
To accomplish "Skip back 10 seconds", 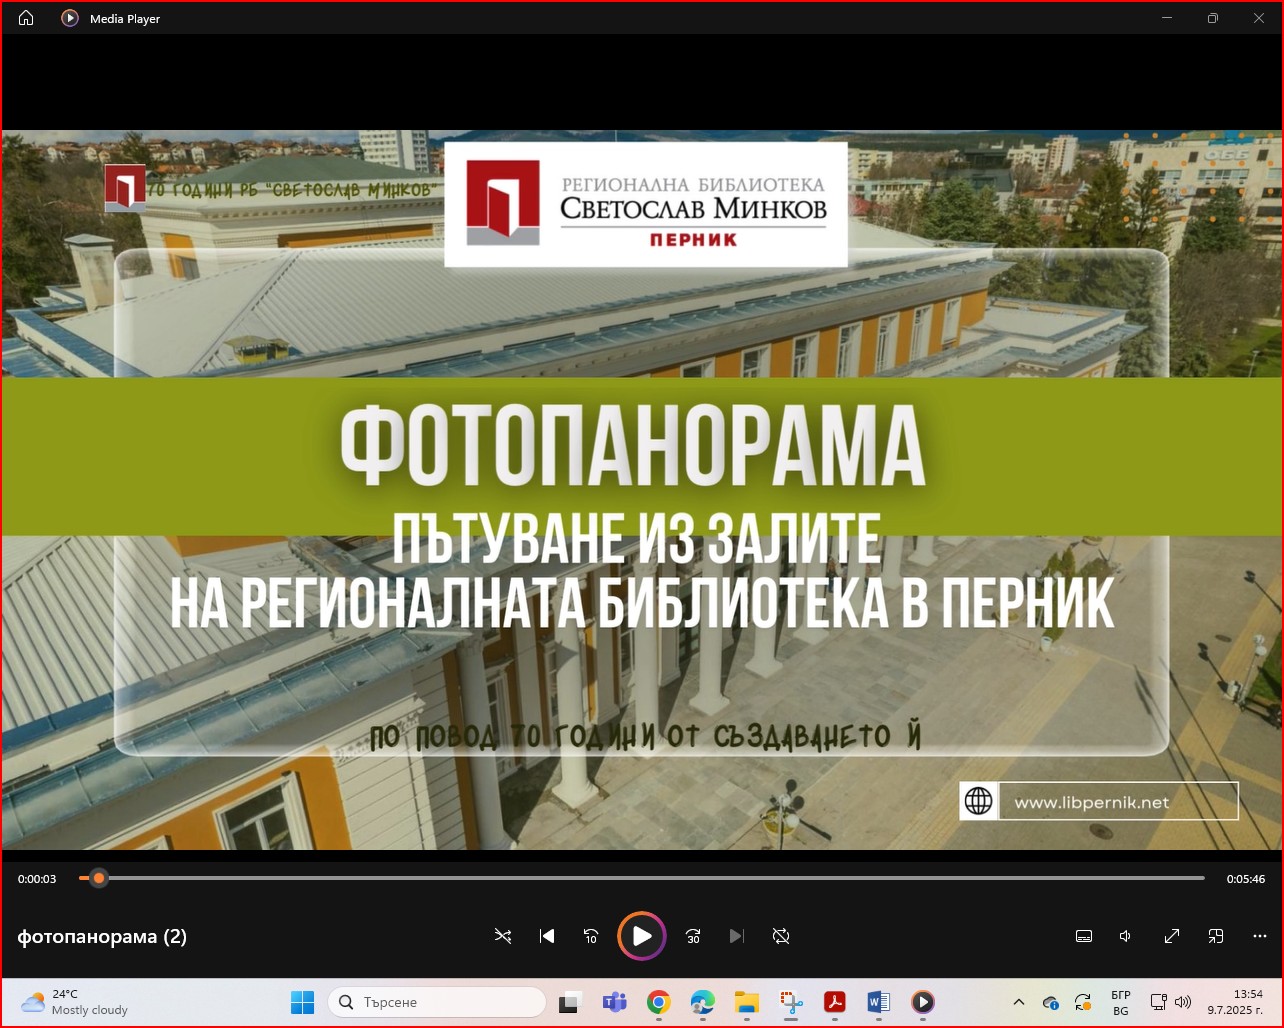I will tap(591, 936).
